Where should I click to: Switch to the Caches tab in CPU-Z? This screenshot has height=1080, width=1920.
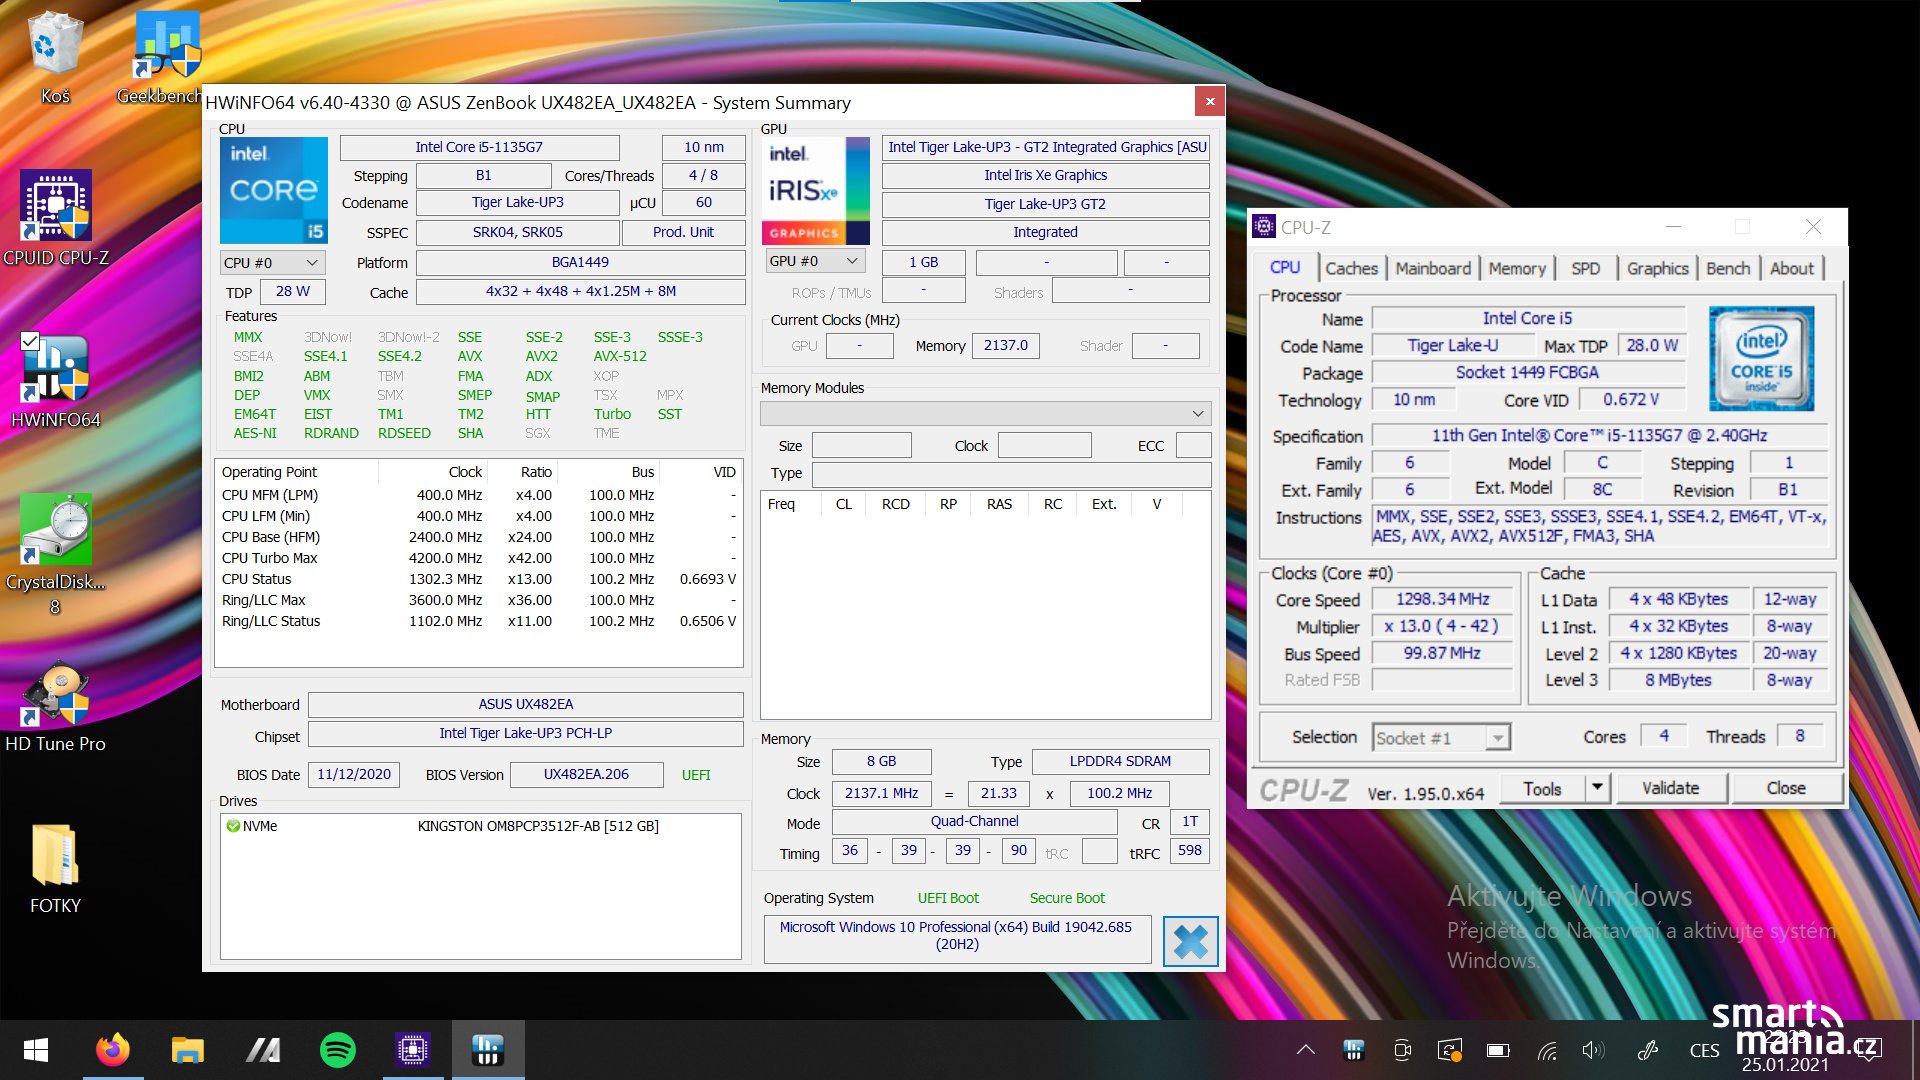point(1351,268)
